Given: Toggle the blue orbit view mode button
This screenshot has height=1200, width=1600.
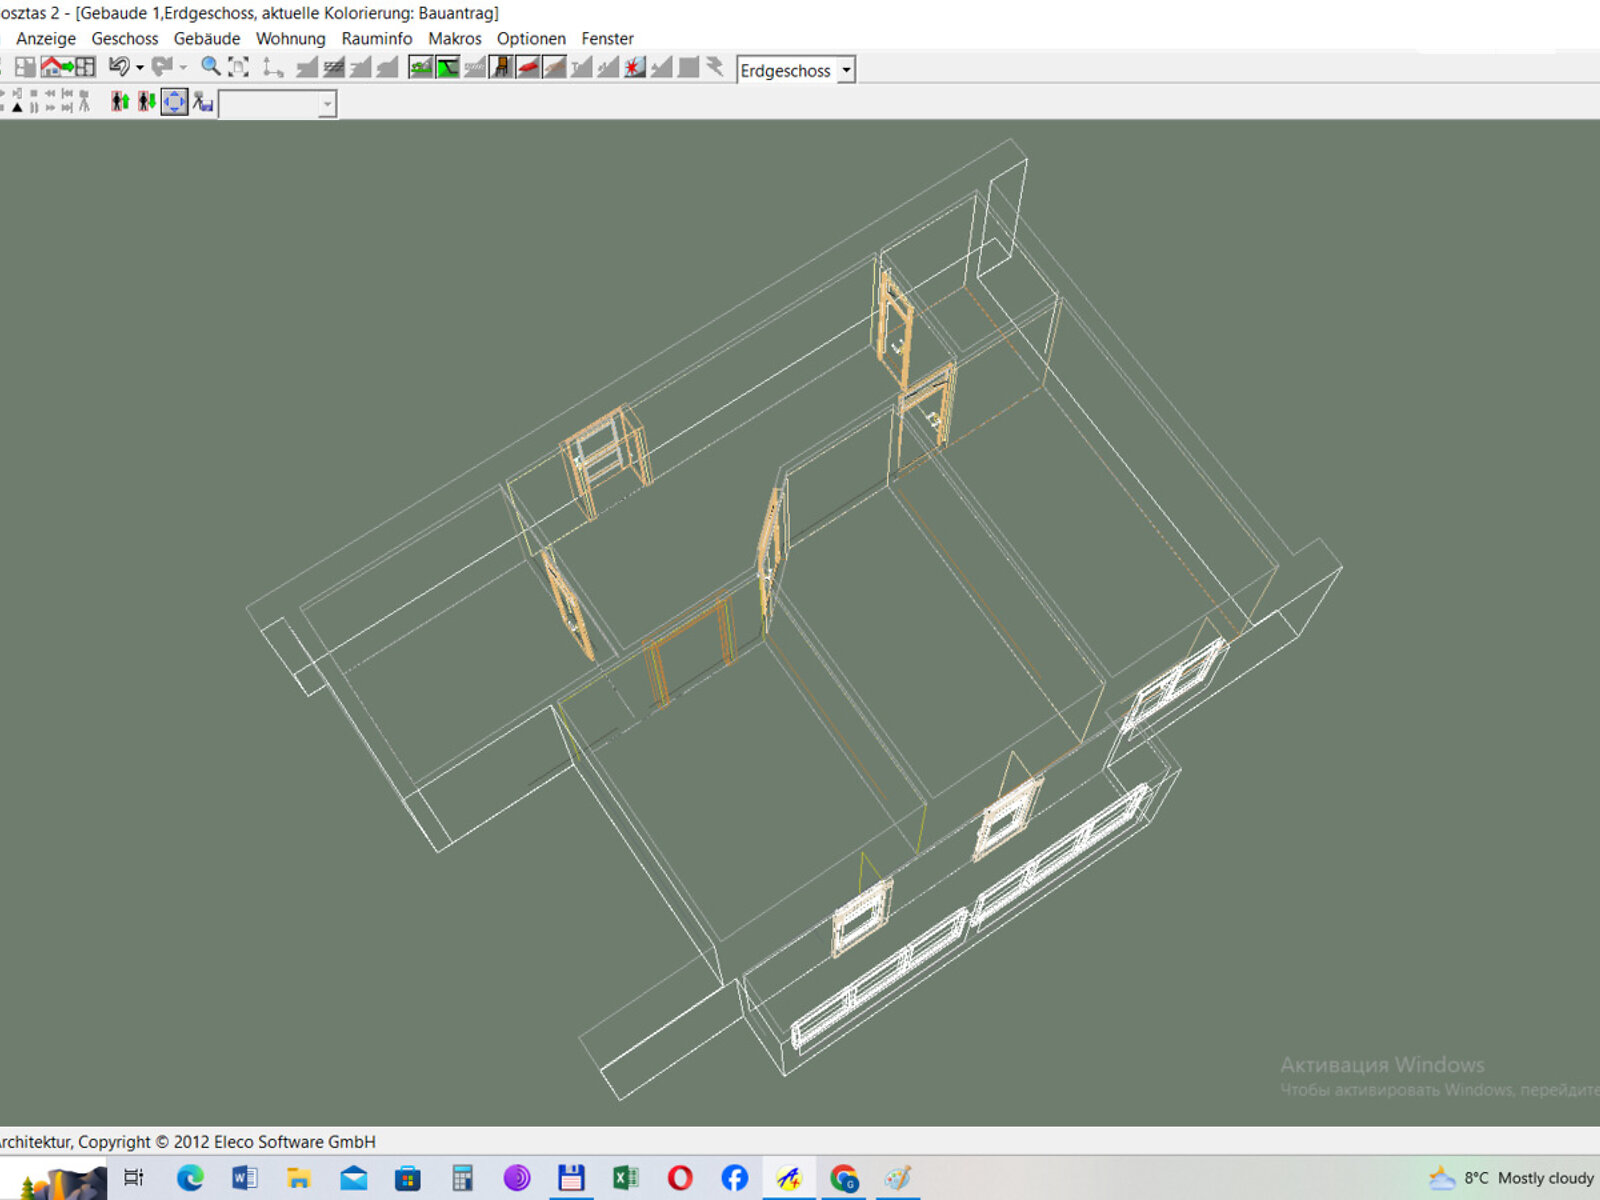Looking at the screenshot, I should click(174, 102).
